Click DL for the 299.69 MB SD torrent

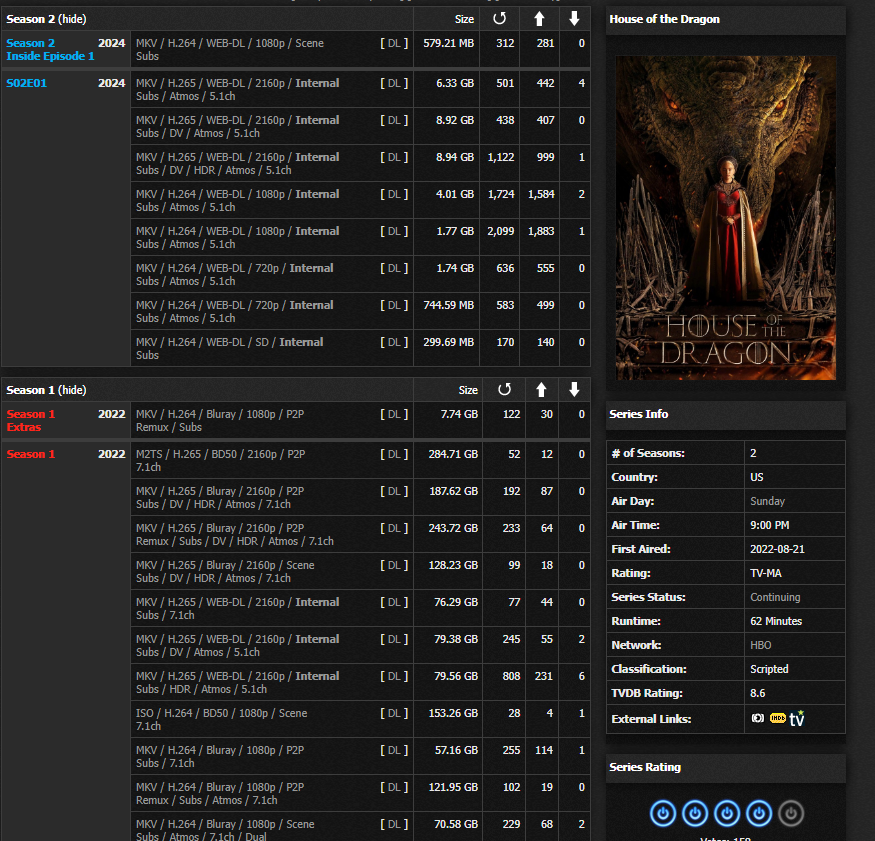394,342
